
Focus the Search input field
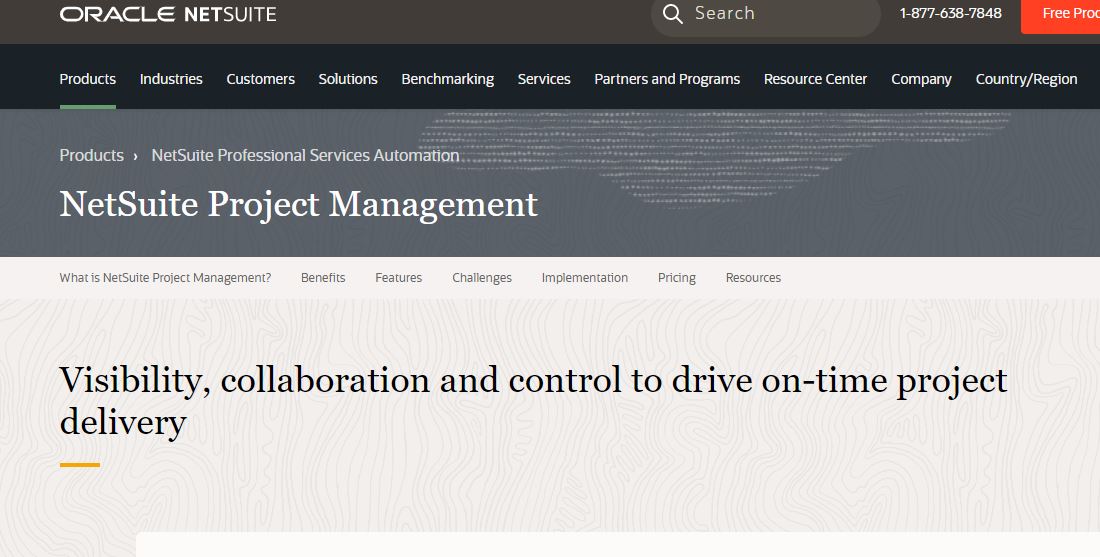pos(765,14)
